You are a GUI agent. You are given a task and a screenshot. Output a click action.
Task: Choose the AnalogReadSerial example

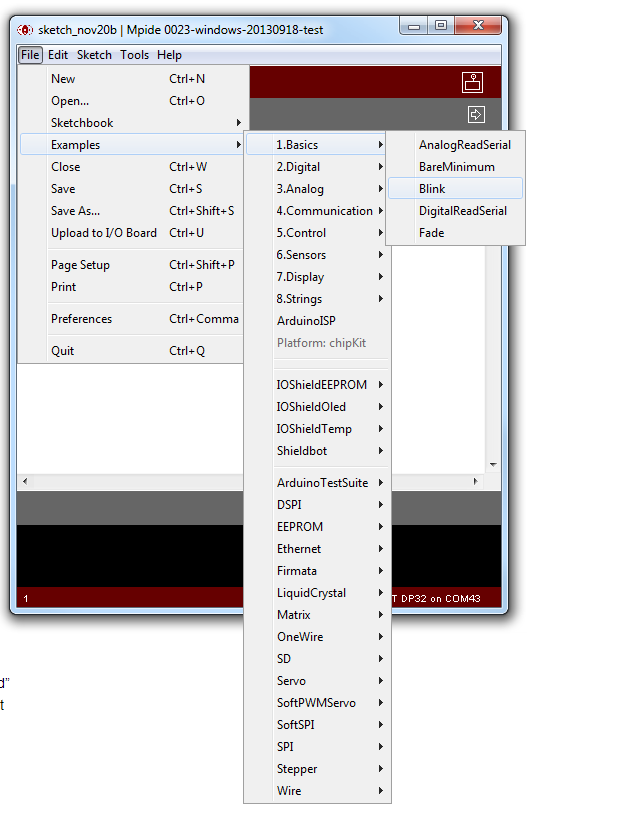coord(464,145)
